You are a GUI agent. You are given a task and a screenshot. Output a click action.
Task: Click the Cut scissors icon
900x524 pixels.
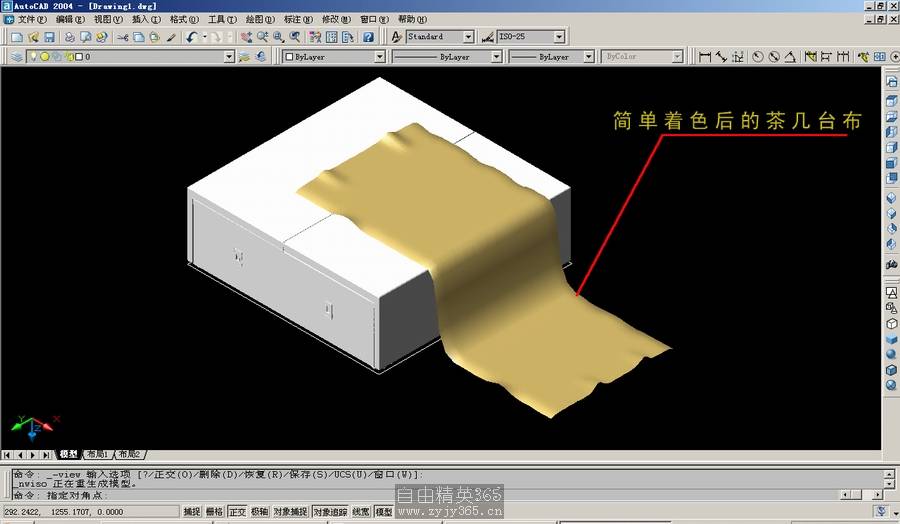[x=123, y=37]
